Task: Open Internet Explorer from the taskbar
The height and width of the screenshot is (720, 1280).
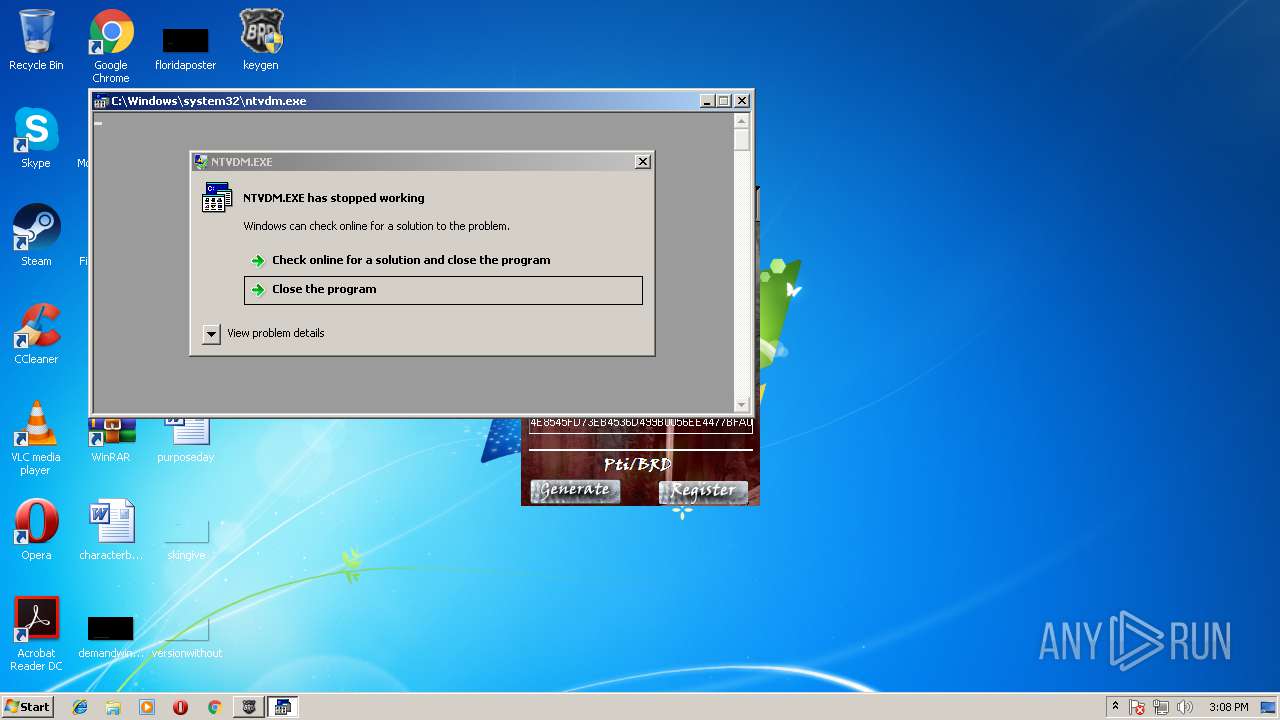Action: tap(80, 707)
